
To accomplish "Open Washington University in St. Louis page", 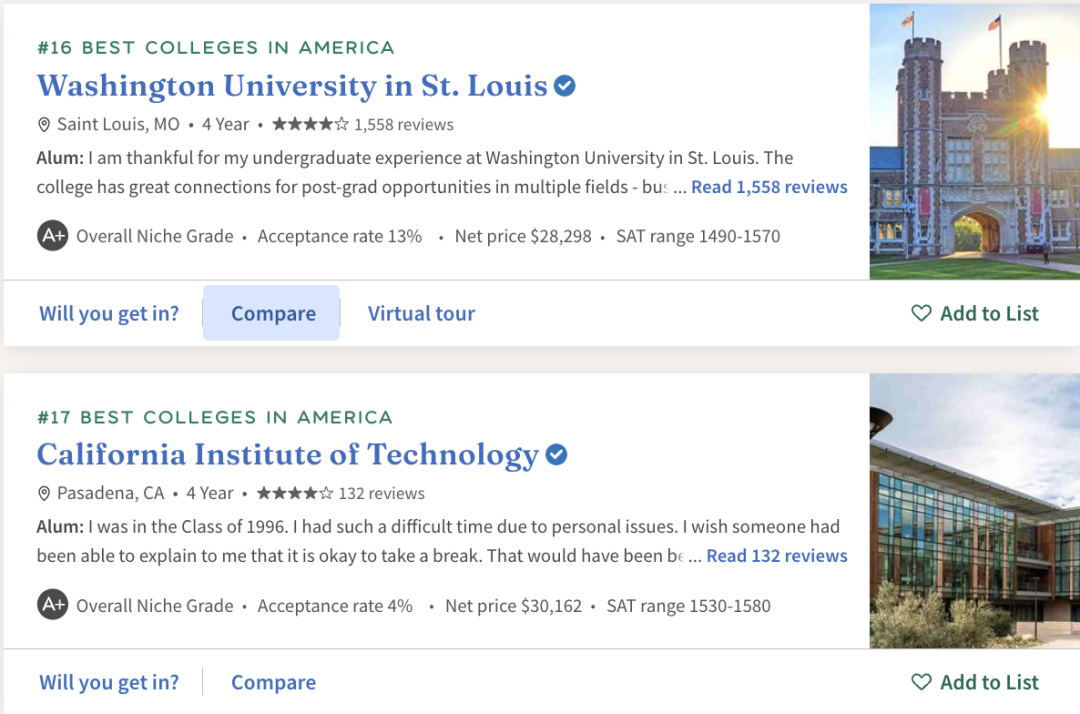I will click(292, 86).
